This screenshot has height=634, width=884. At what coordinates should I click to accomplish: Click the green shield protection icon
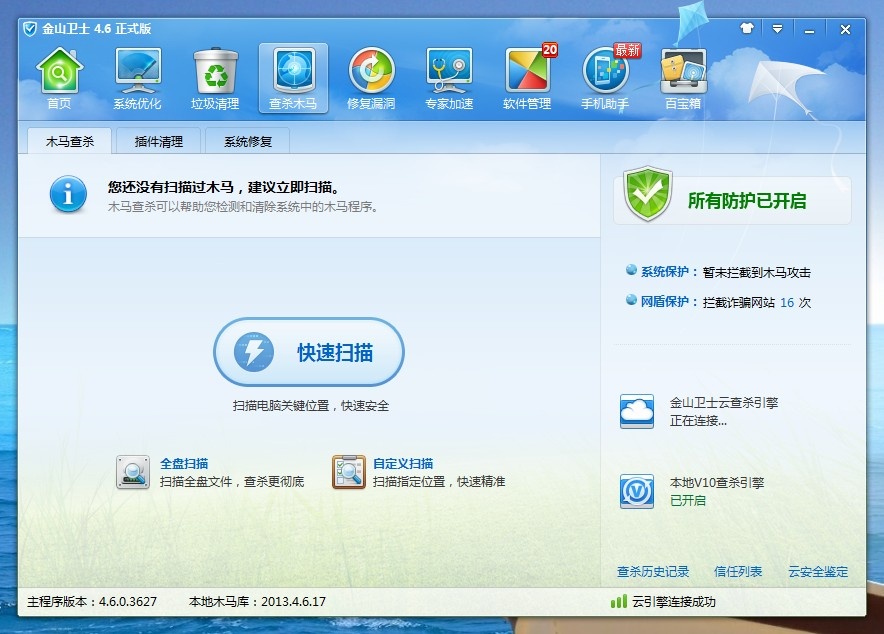pos(648,193)
